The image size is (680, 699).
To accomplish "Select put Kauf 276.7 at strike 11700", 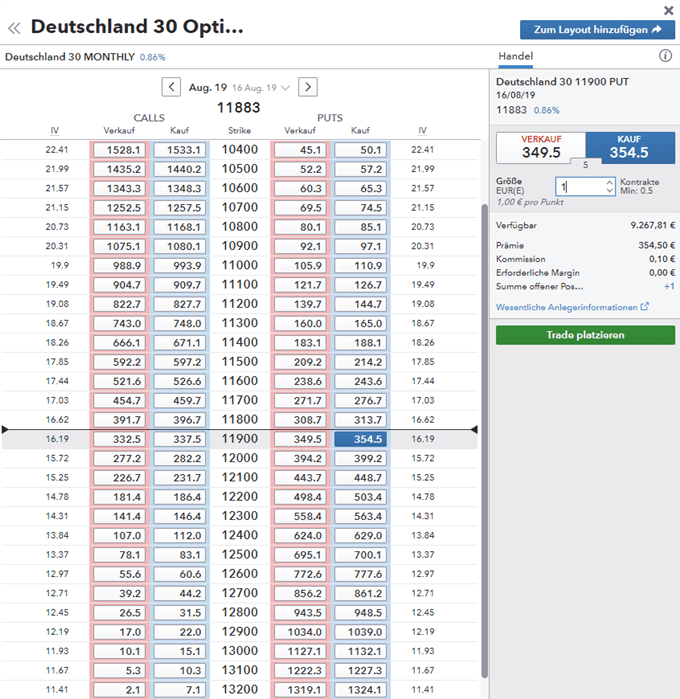I will pyautogui.click(x=361, y=400).
